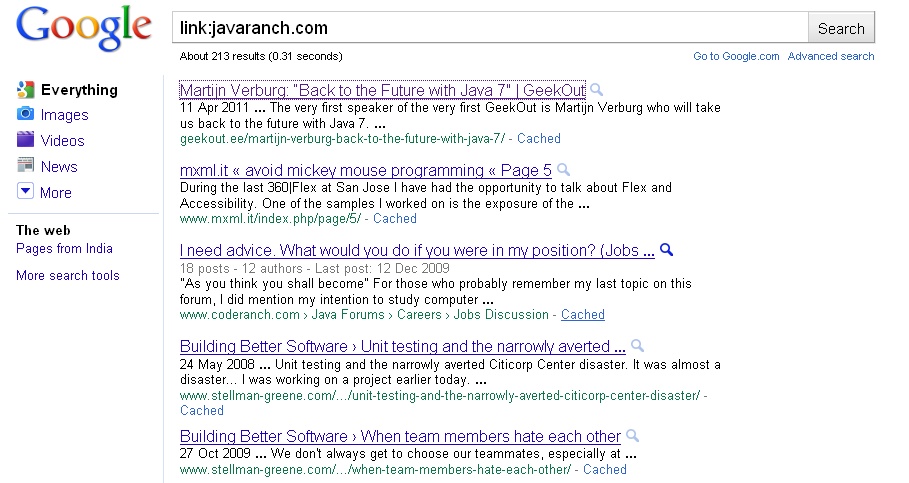Click the About 213 results text
The height and width of the screenshot is (483, 909).
(261, 56)
